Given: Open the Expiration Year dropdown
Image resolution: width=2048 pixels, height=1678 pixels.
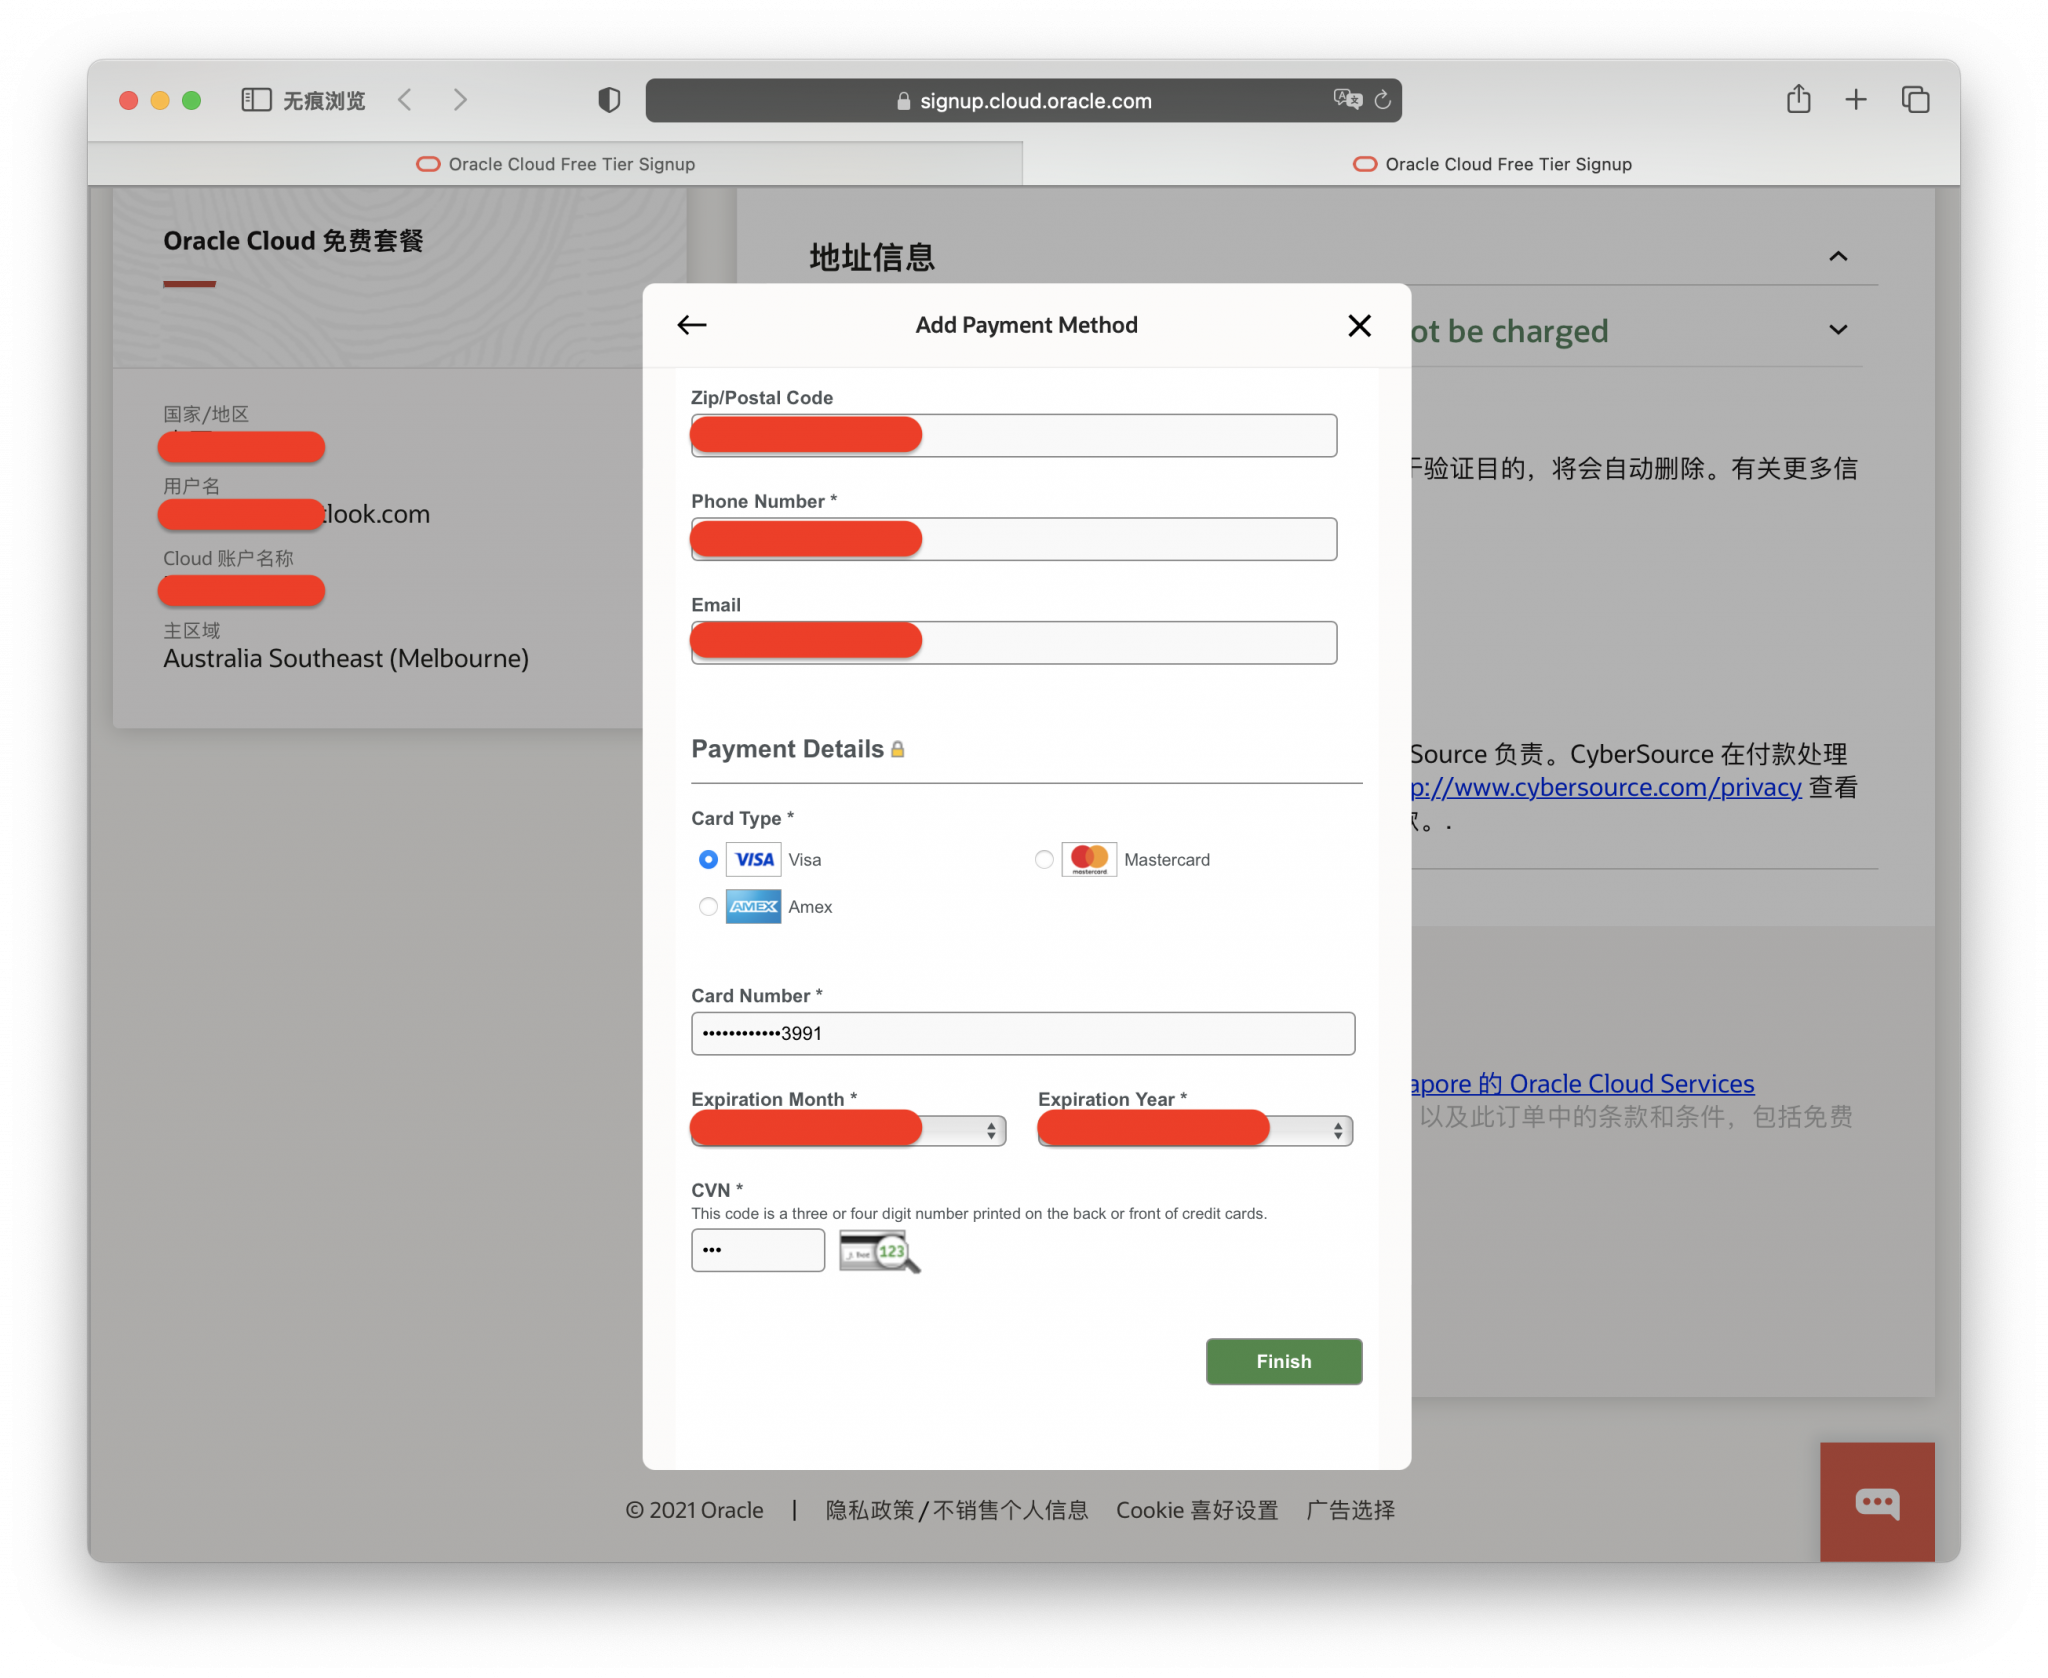Looking at the screenshot, I should (x=1195, y=1130).
